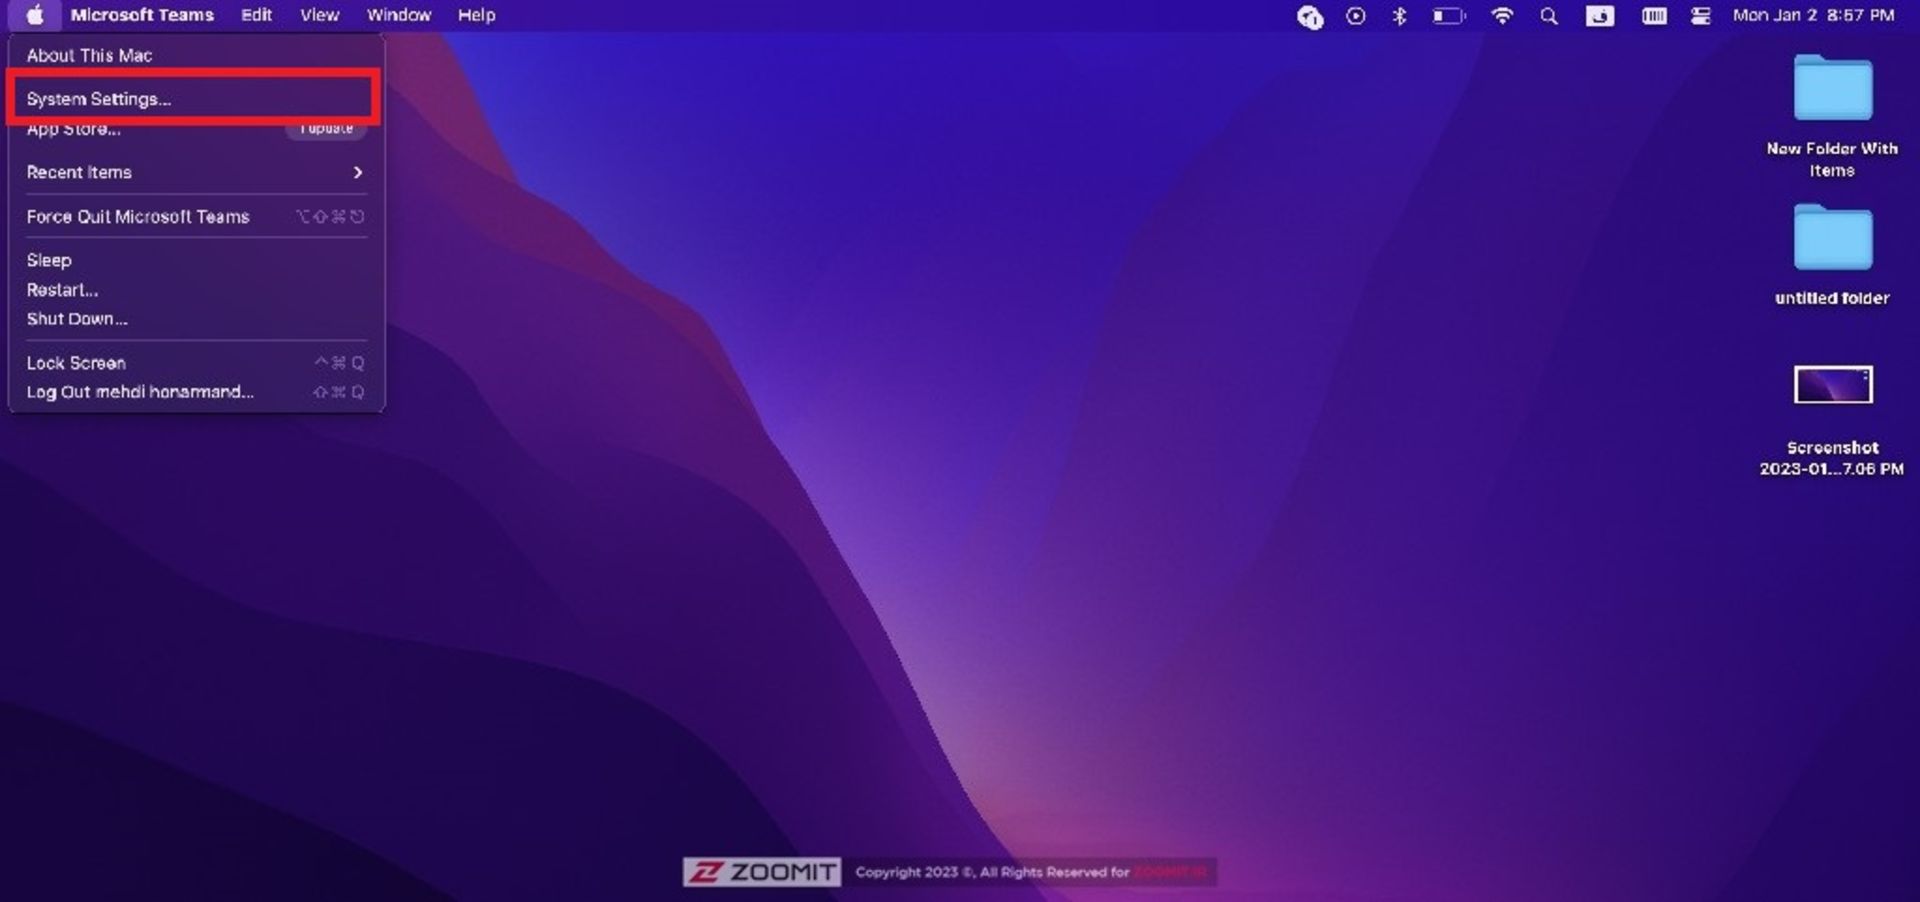The image size is (1920, 902).
Task: Click the date and time clock
Action: click(1813, 15)
